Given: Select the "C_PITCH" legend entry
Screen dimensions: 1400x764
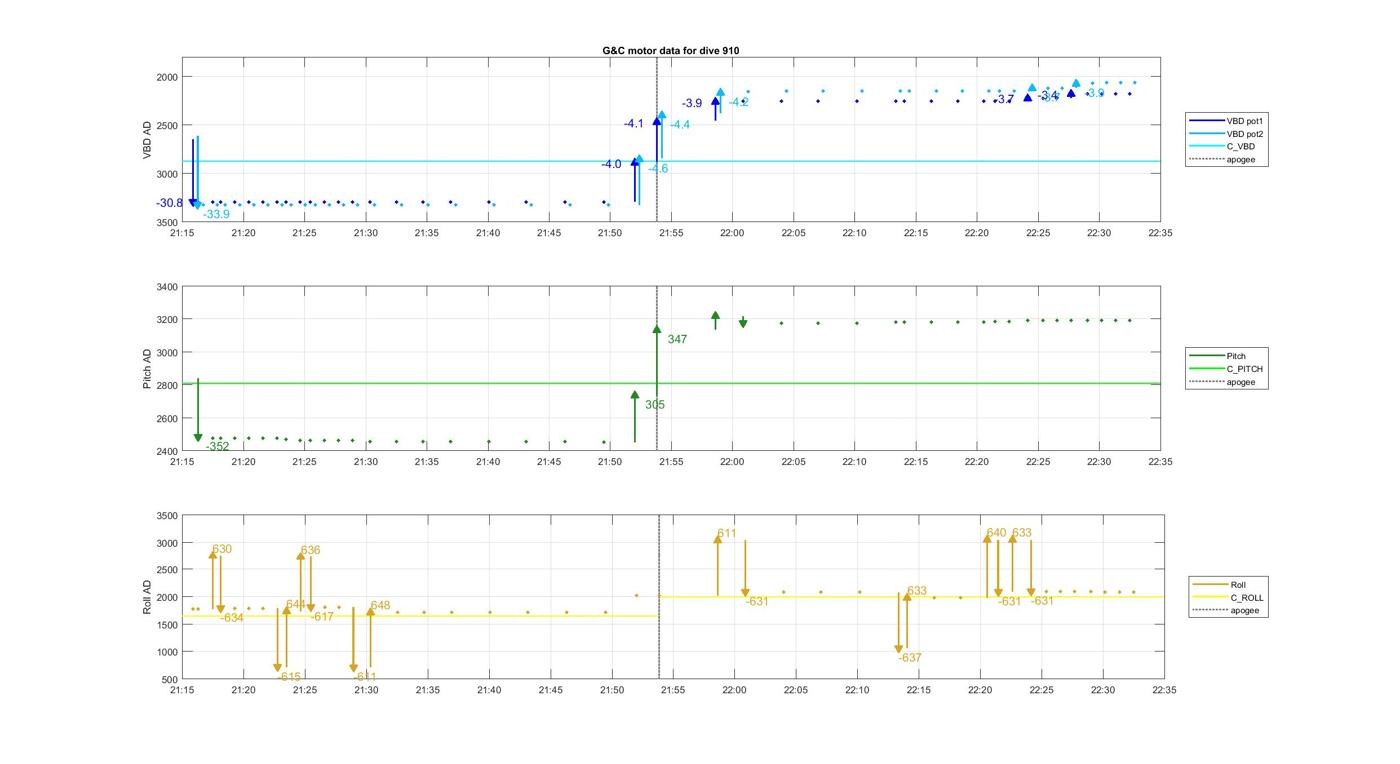Looking at the screenshot, I should click(1227, 369).
